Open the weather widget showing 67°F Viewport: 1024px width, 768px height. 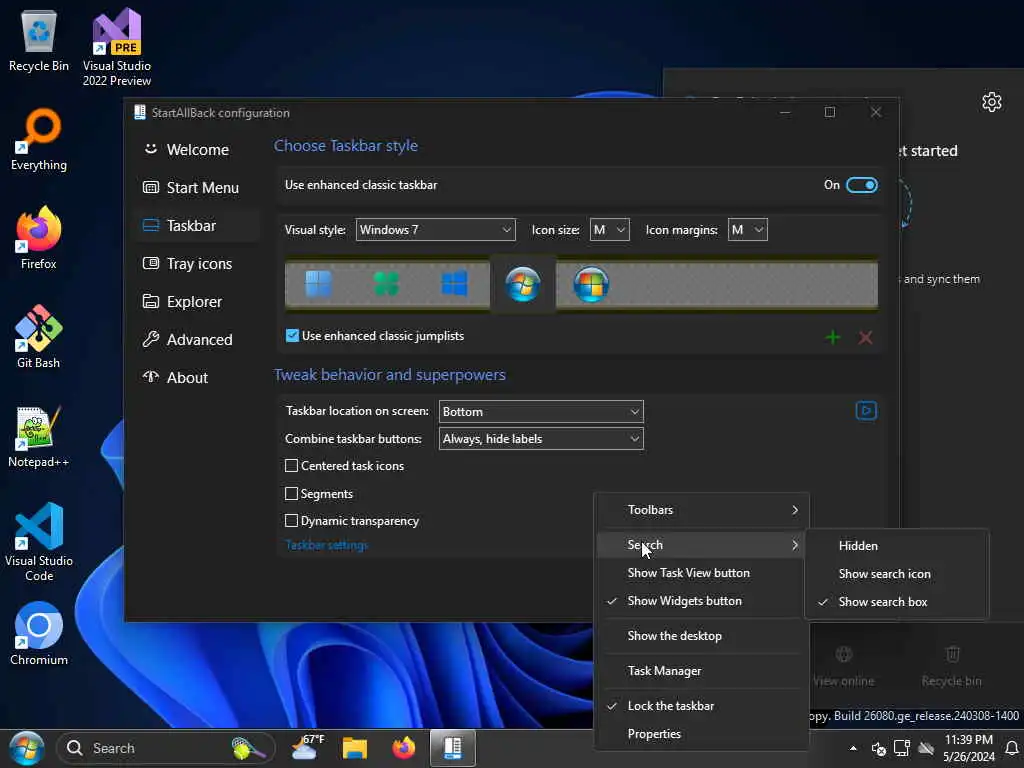[x=307, y=747]
